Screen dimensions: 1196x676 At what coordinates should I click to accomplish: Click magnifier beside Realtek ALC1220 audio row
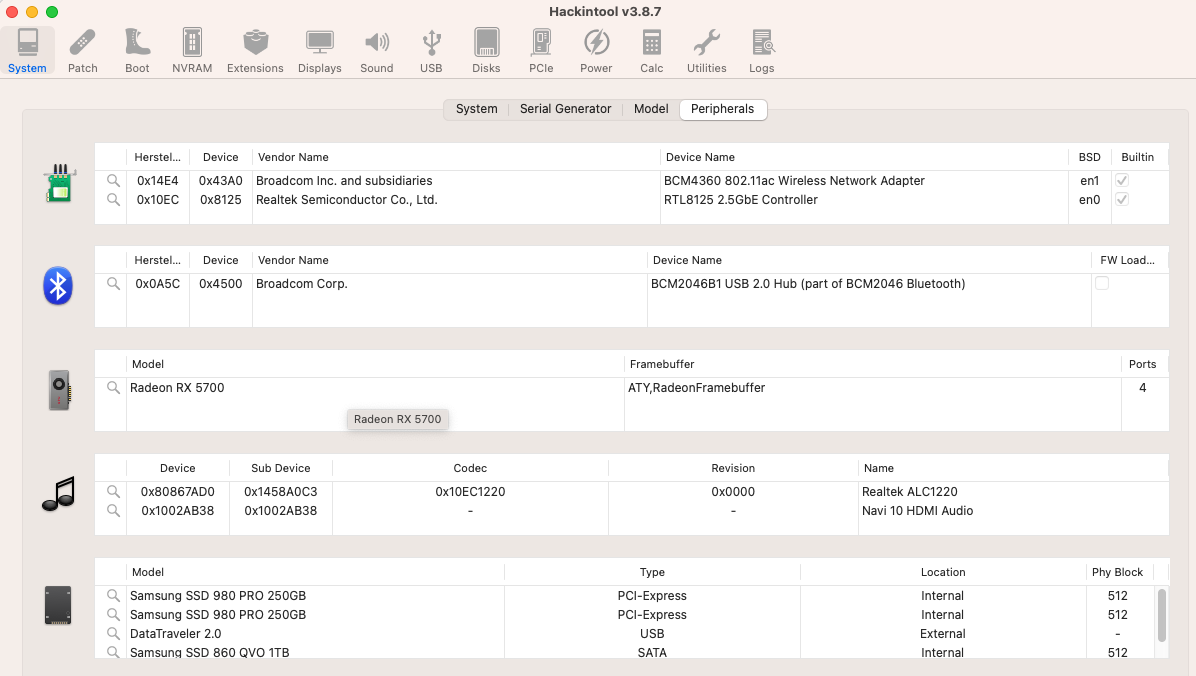(x=113, y=492)
